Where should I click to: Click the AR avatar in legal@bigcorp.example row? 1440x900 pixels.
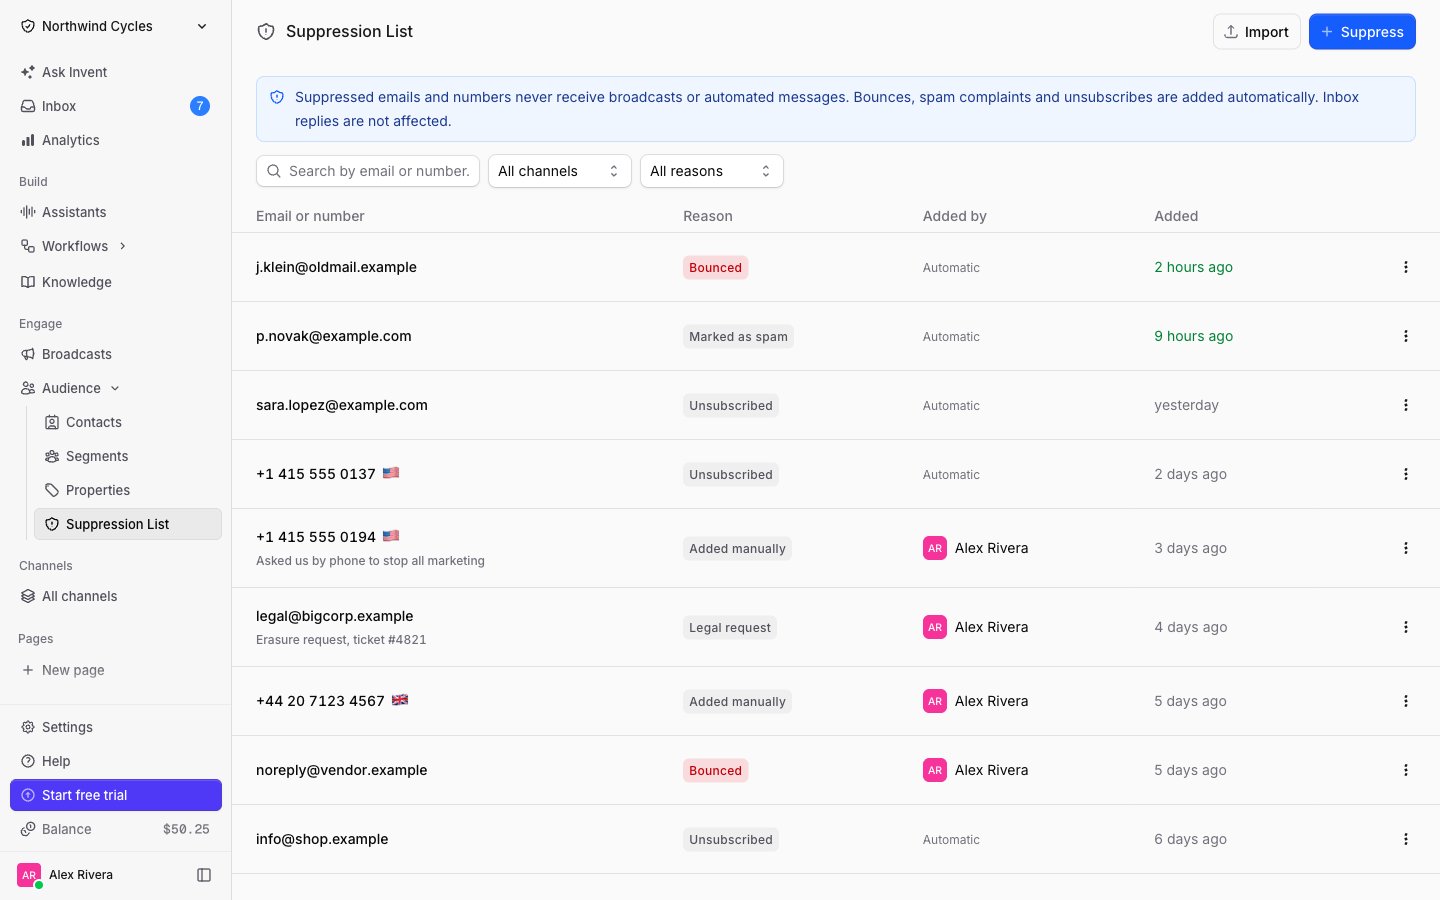pyautogui.click(x=935, y=627)
